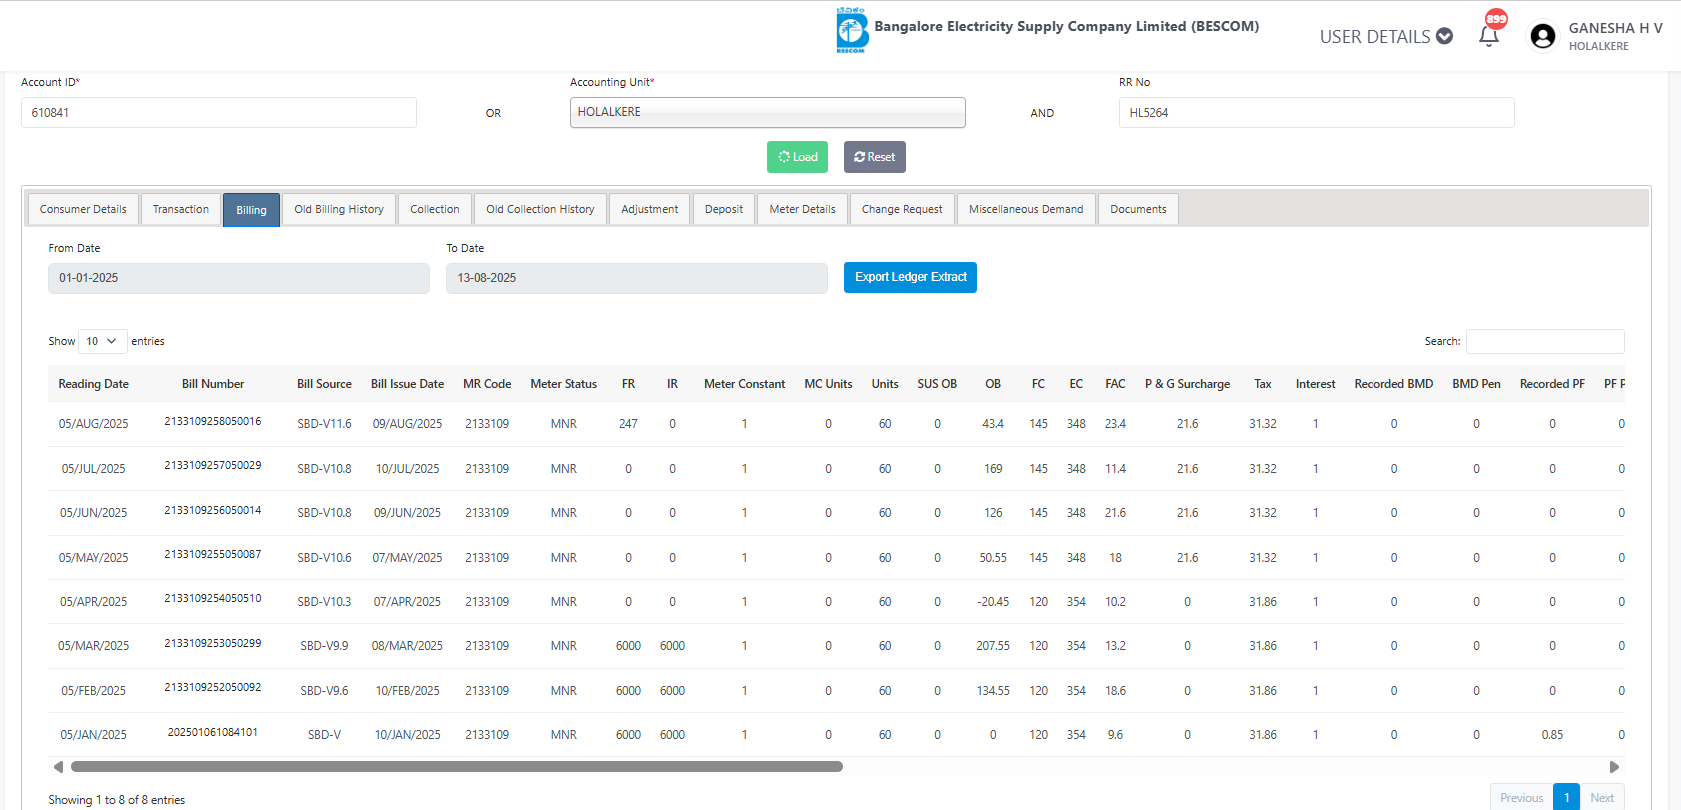
Task: Click the BESCOM logo
Action: tap(851, 30)
